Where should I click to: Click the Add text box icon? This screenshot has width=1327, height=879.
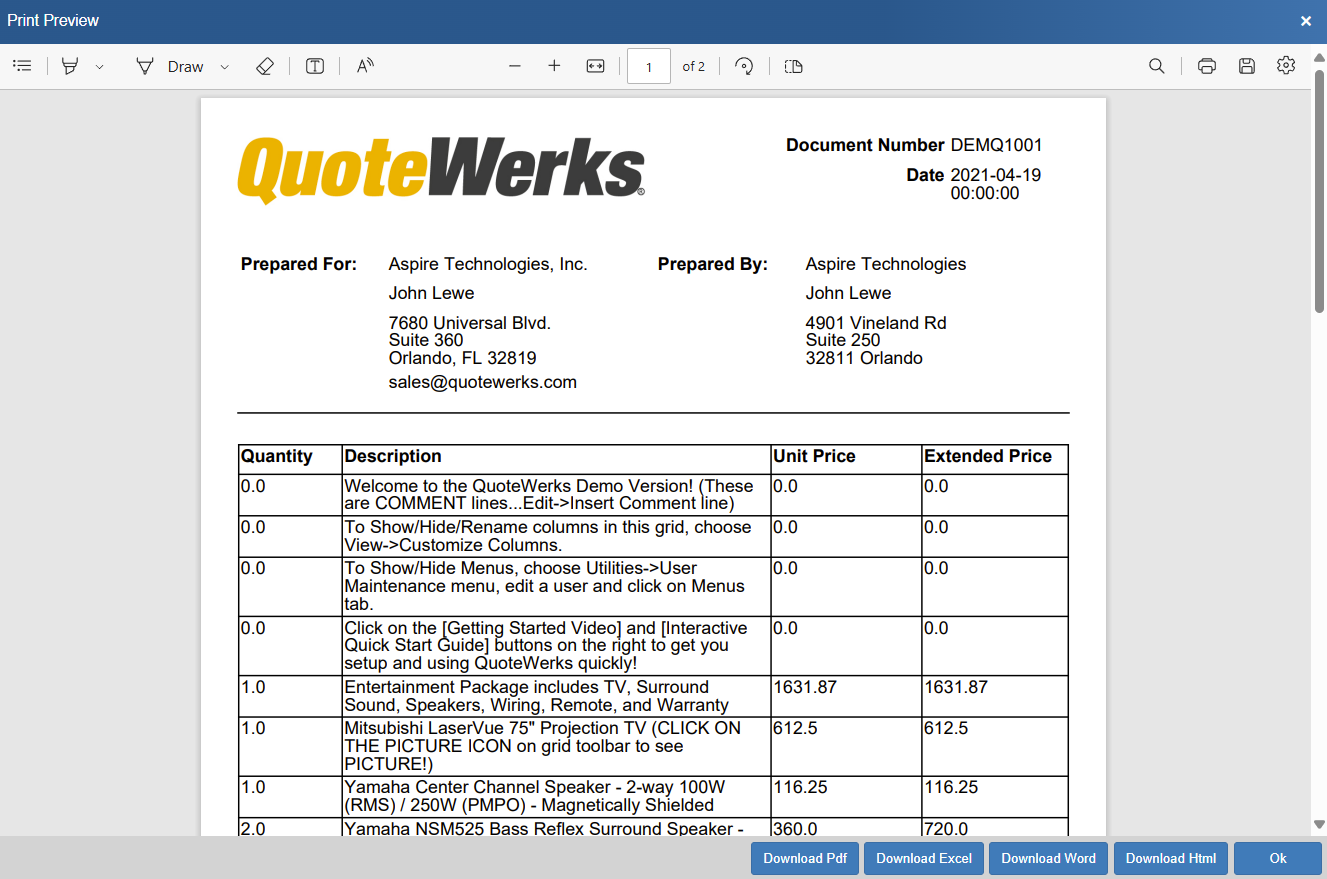click(x=315, y=66)
